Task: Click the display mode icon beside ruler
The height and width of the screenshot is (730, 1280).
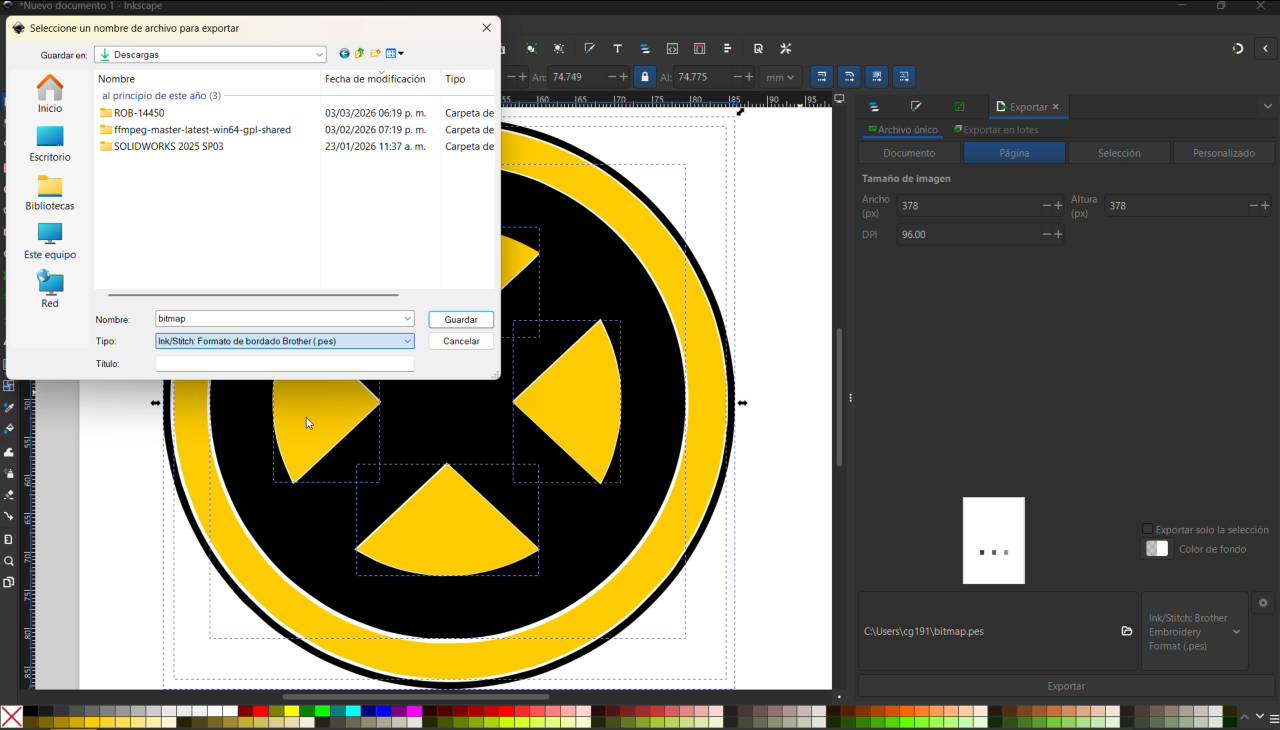Action: tap(840, 99)
